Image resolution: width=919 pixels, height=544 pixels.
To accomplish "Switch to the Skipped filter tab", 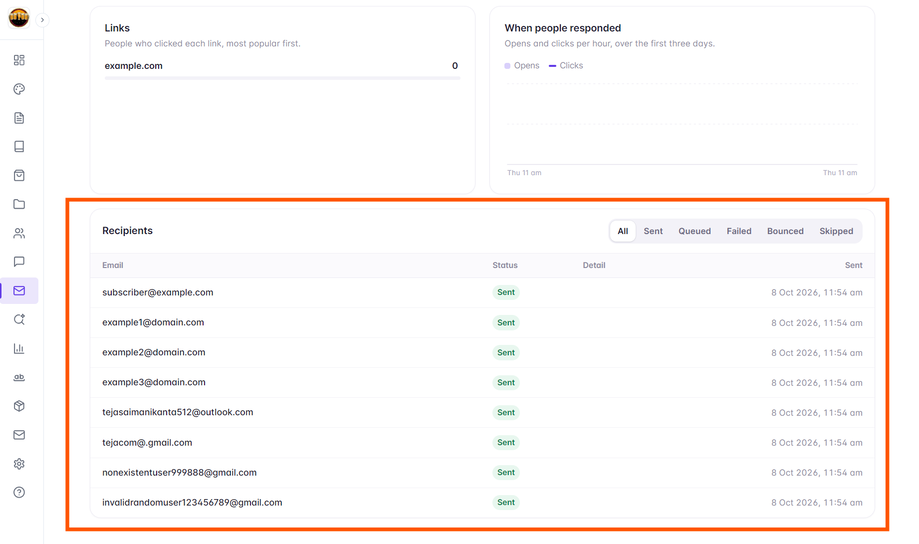I will tap(836, 231).
